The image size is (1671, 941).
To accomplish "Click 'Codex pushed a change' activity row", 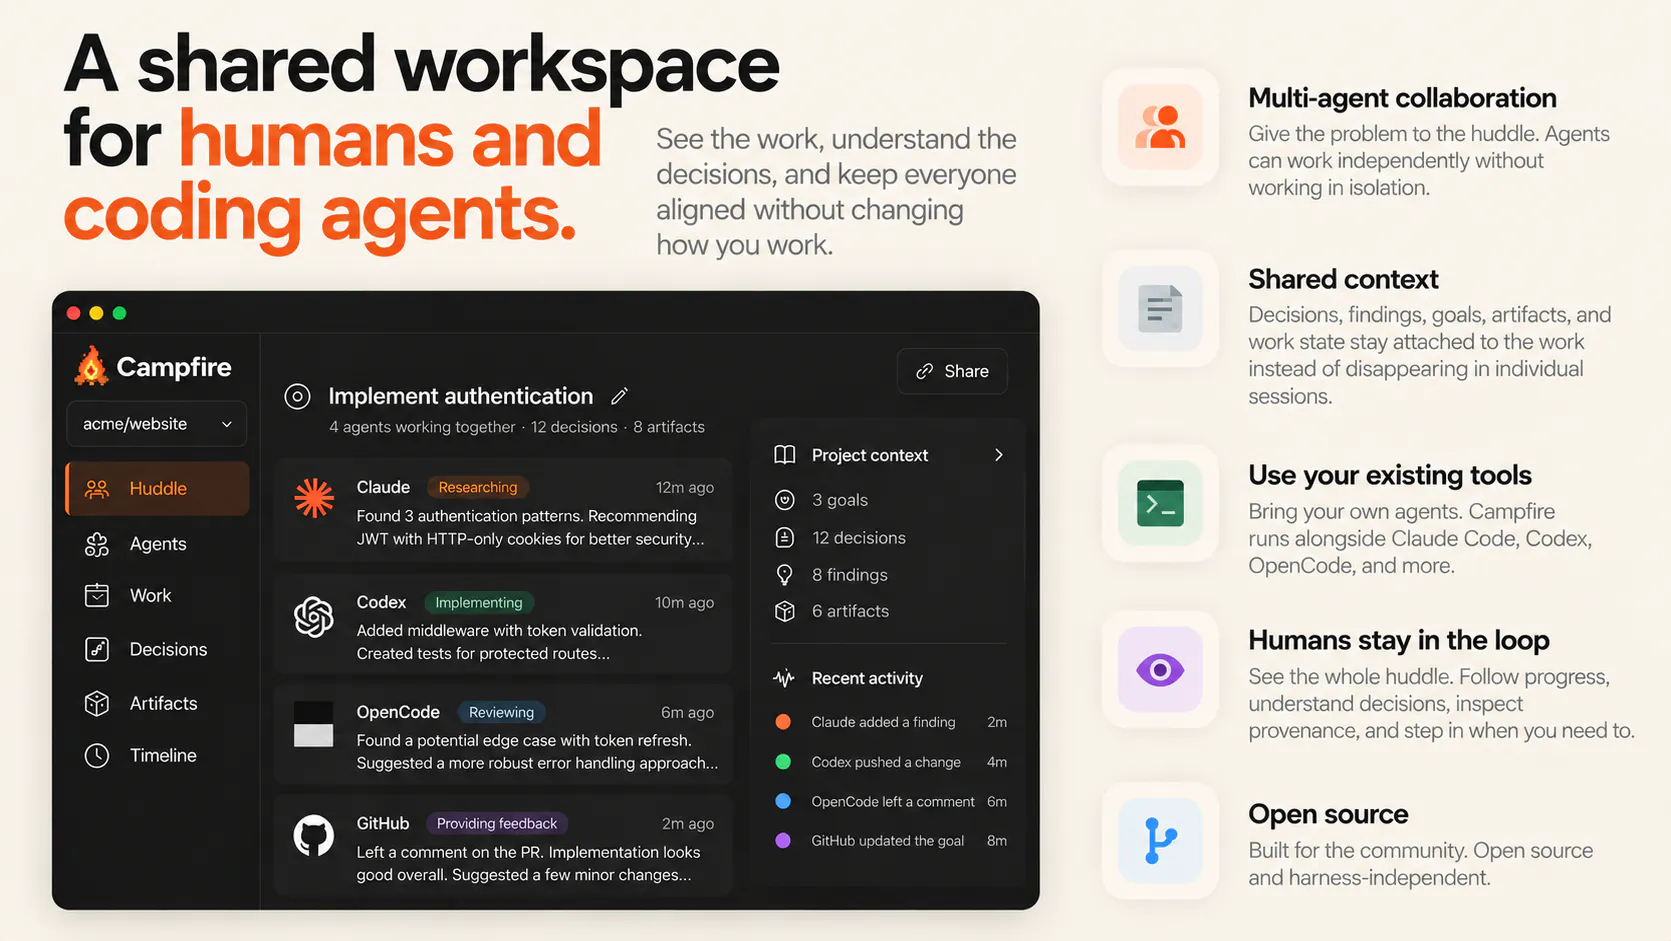I will point(890,762).
